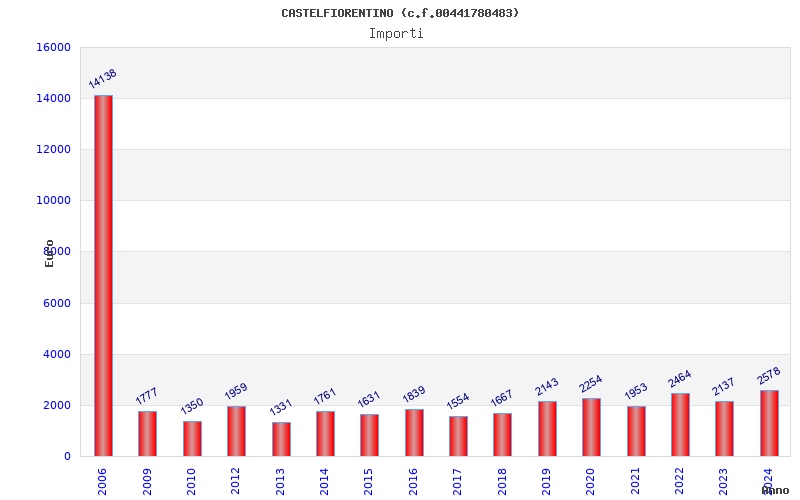Viewport: 800px width, 500px height.
Task: Click the 2021 bar in the chart
Action: (x=636, y=431)
